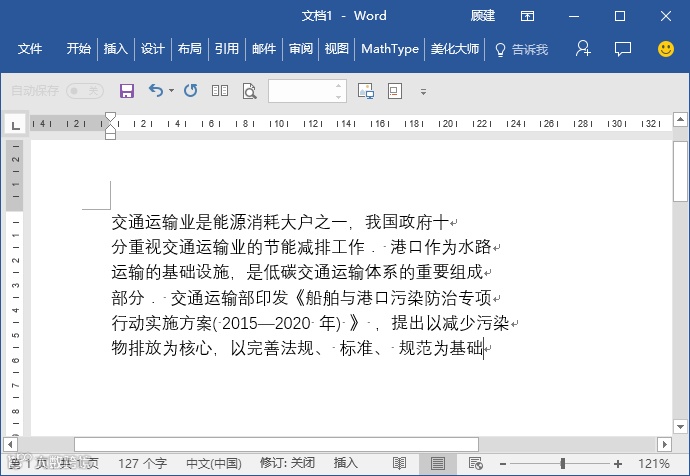Select the 引用 tab
This screenshot has height=476, width=690.
(226, 49)
